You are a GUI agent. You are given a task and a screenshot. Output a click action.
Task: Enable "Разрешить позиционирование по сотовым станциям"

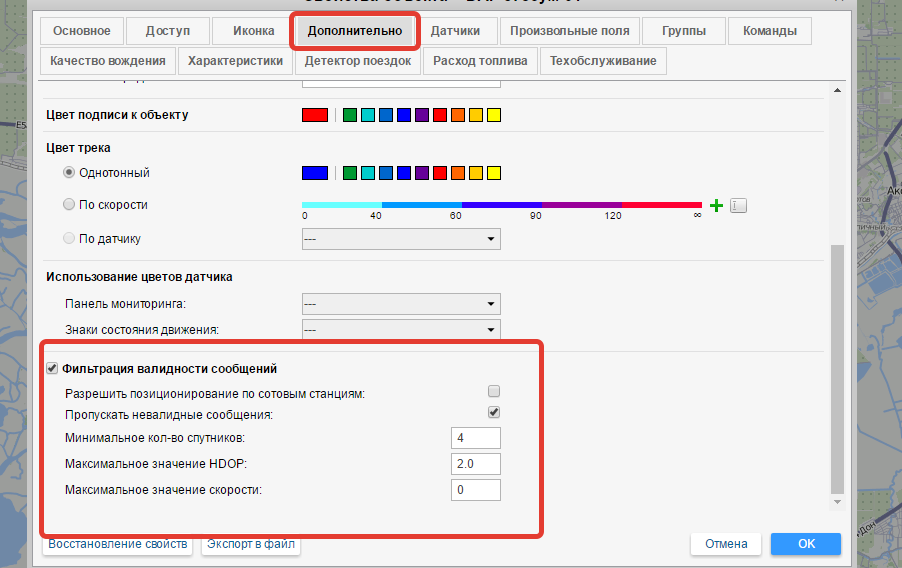(x=493, y=392)
